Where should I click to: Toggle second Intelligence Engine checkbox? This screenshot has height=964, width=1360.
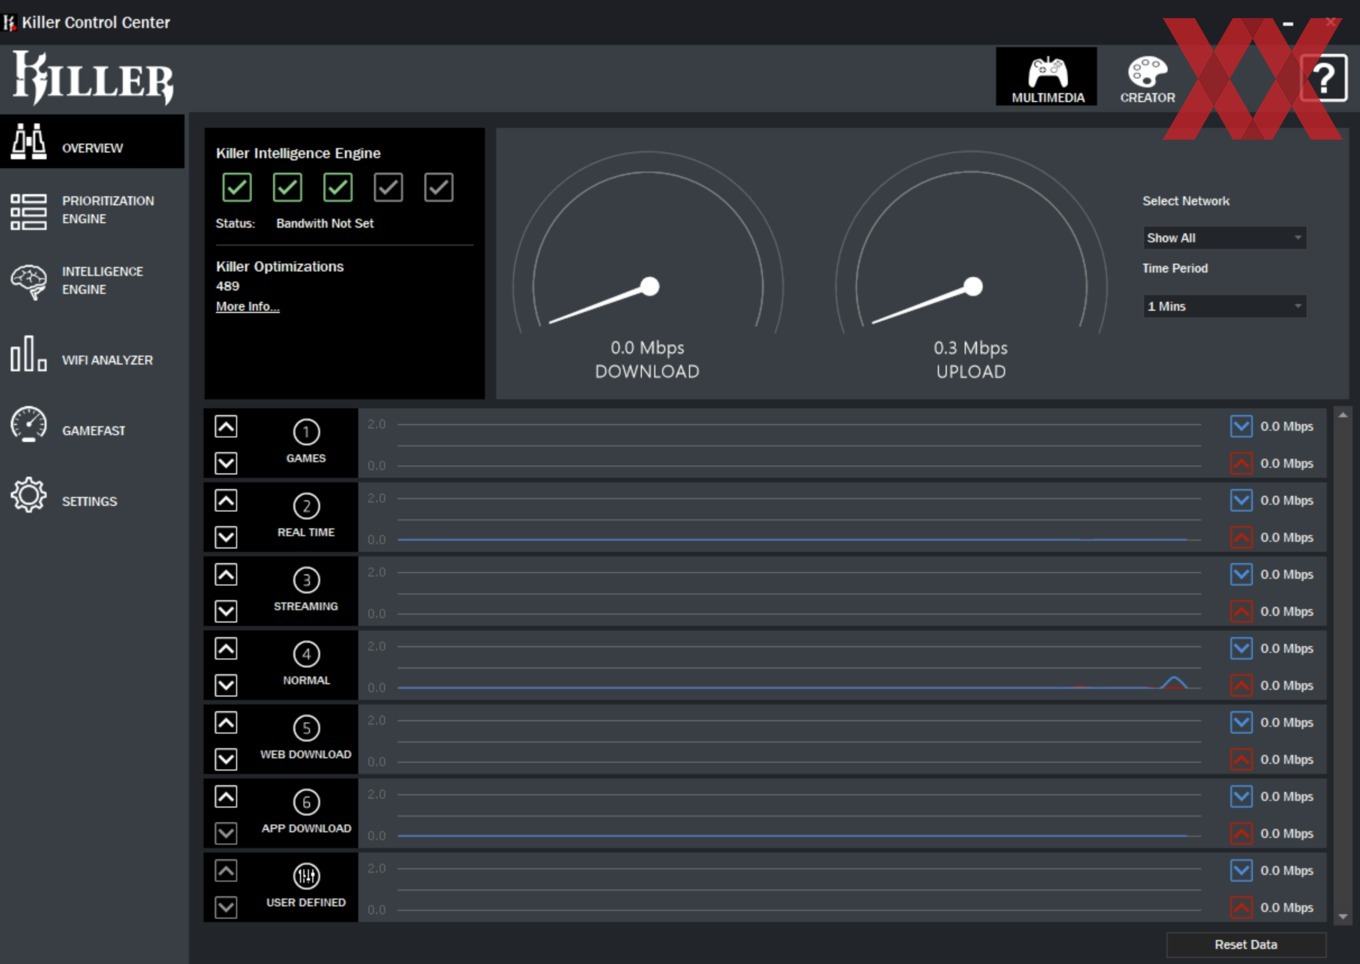[x=287, y=187]
